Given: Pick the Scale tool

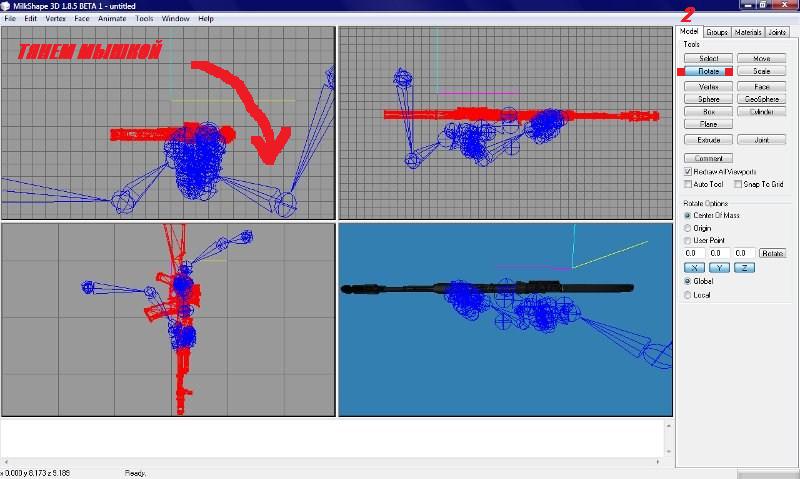Looking at the screenshot, I should (762, 72).
